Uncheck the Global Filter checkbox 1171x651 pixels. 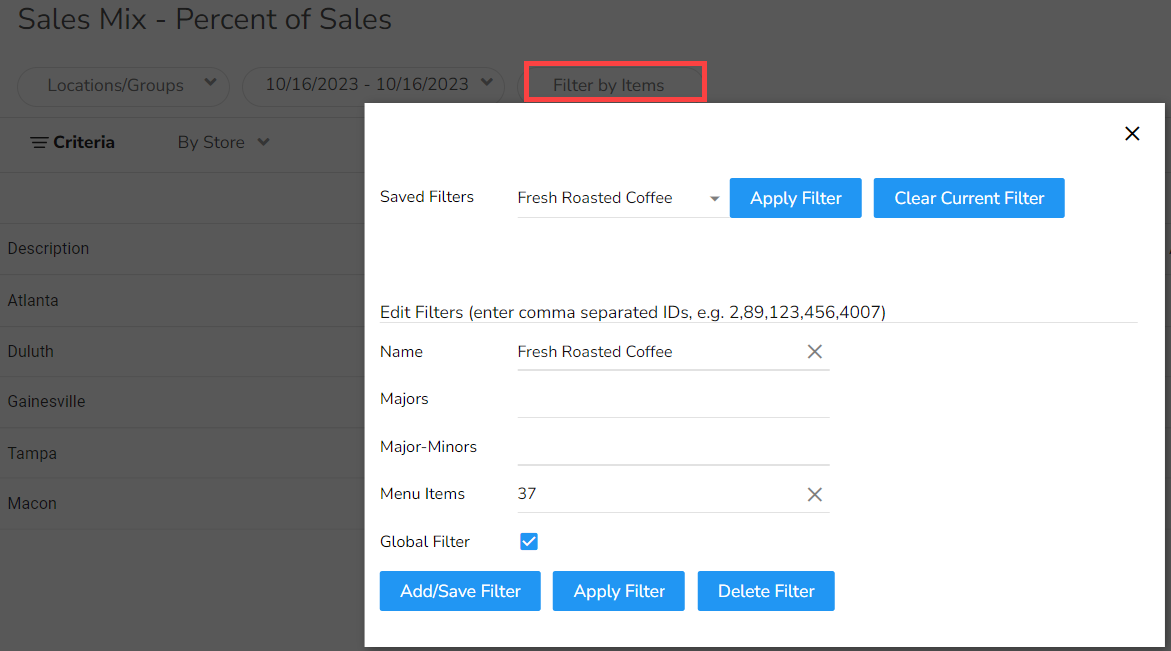point(529,542)
